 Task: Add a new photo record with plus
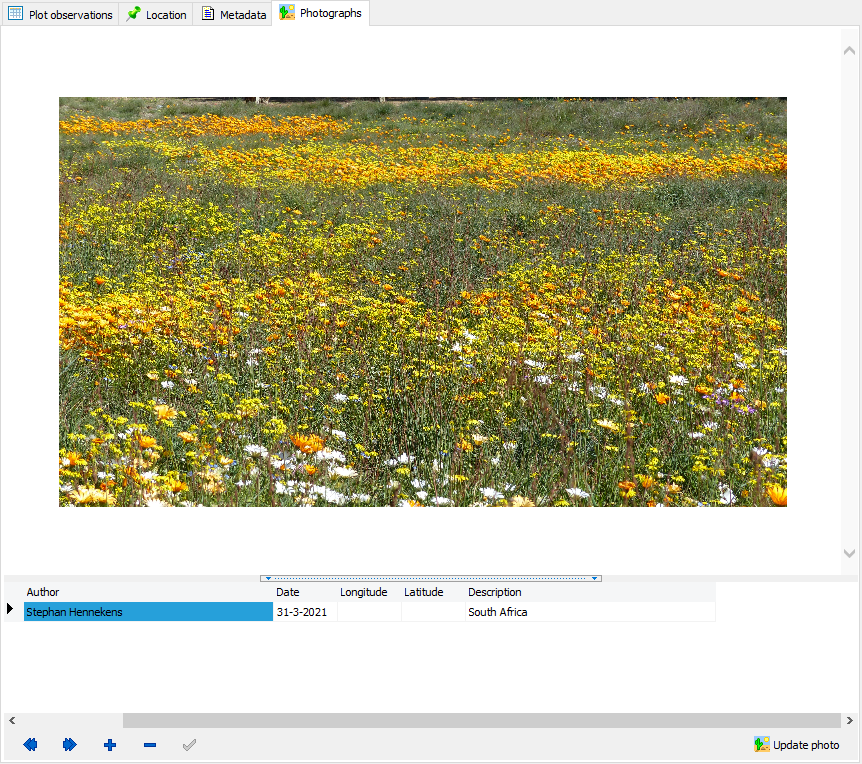click(110, 745)
